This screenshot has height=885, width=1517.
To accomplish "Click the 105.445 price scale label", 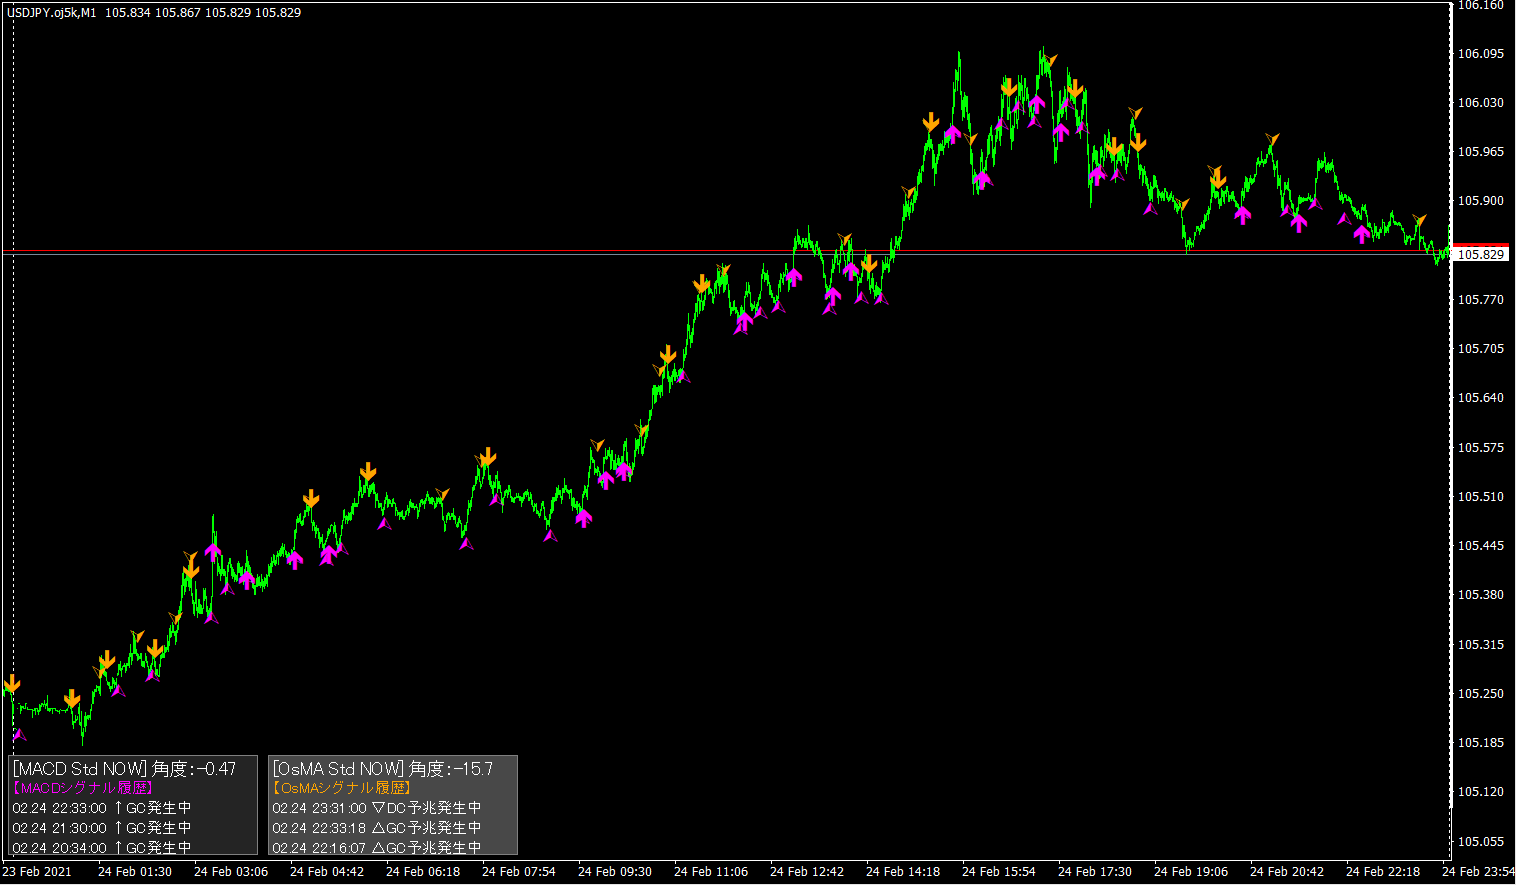I will [1481, 546].
